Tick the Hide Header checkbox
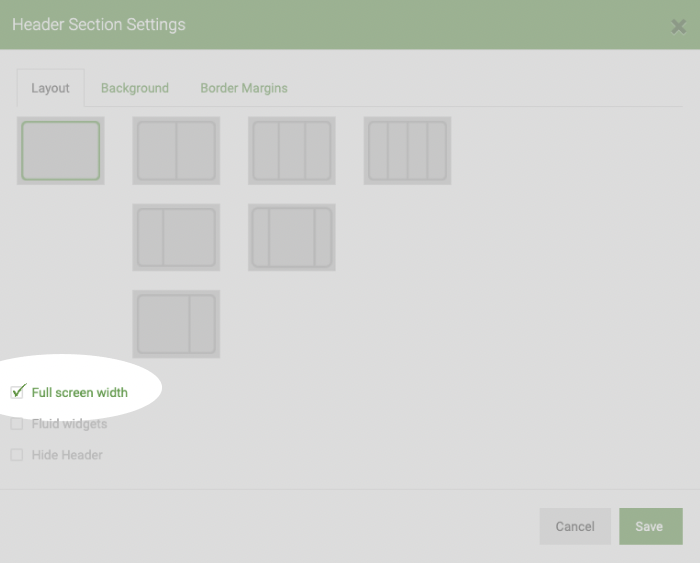This screenshot has width=700, height=563. [x=17, y=455]
